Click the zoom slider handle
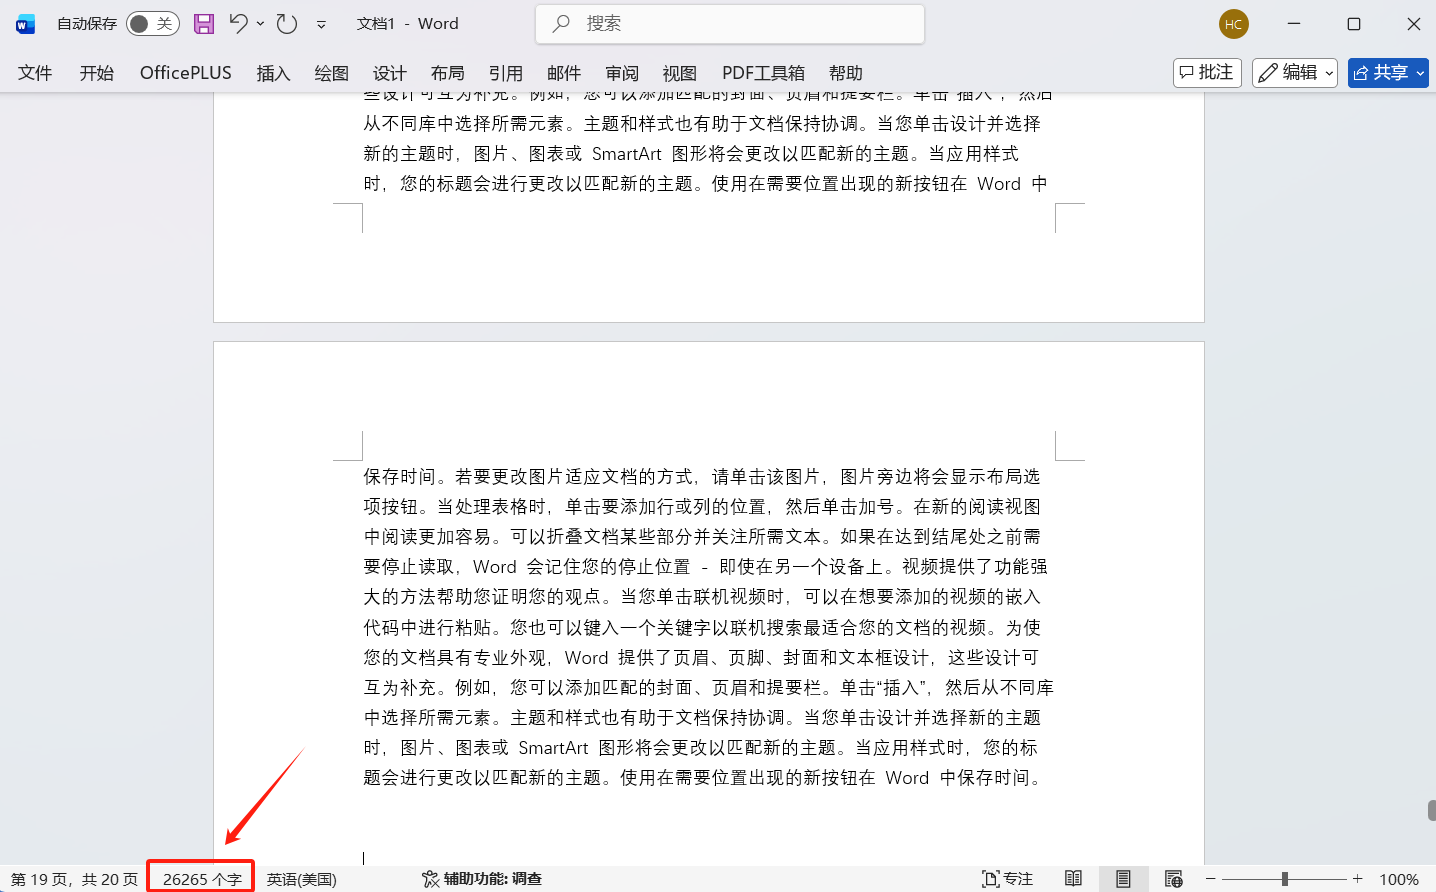This screenshot has width=1436, height=892. (x=1284, y=879)
